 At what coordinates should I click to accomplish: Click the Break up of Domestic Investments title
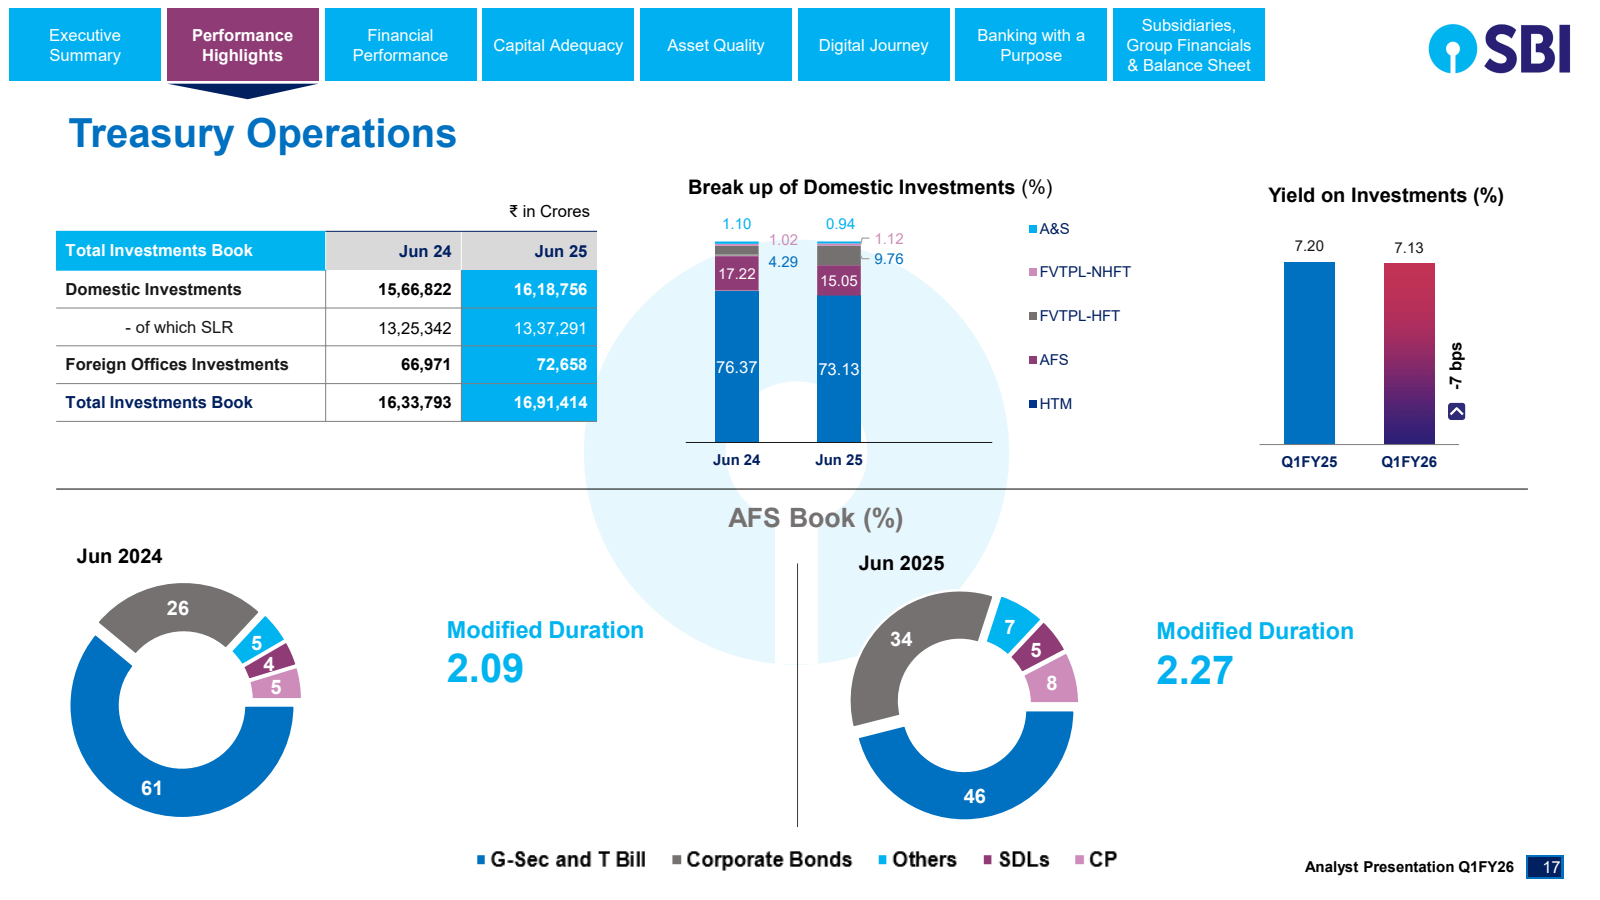click(x=870, y=187)
